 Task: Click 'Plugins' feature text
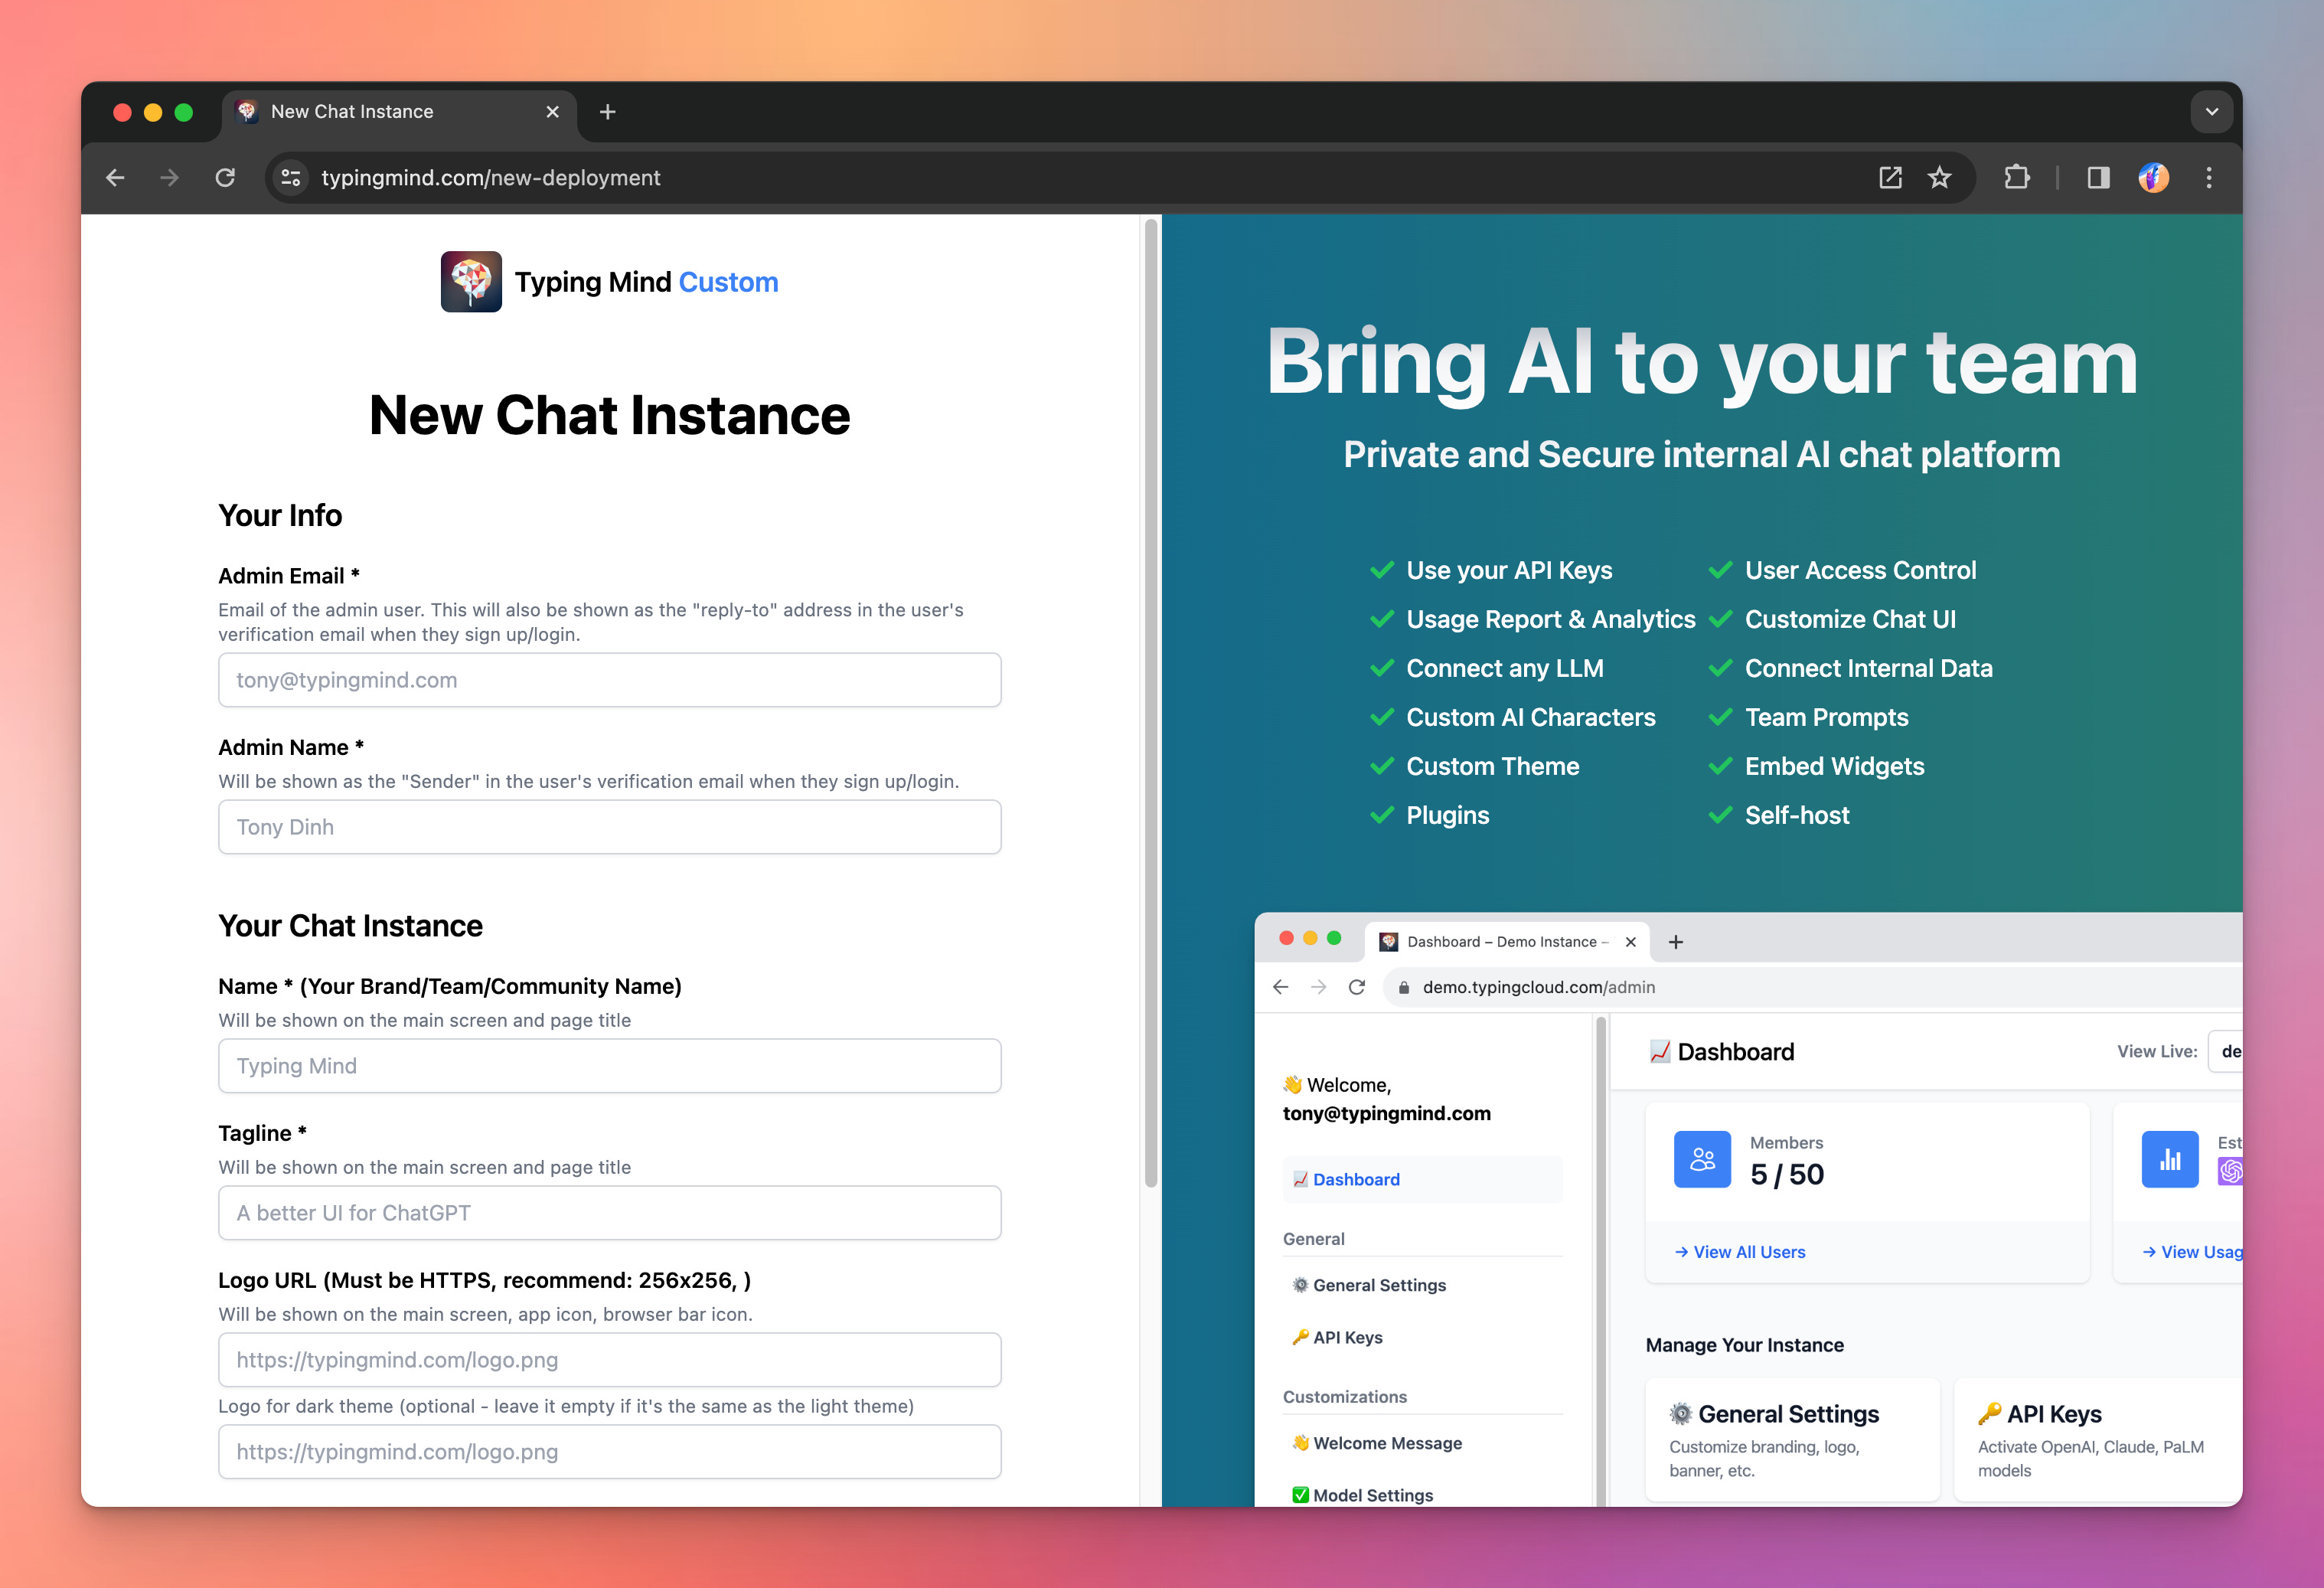[1447, 816]
